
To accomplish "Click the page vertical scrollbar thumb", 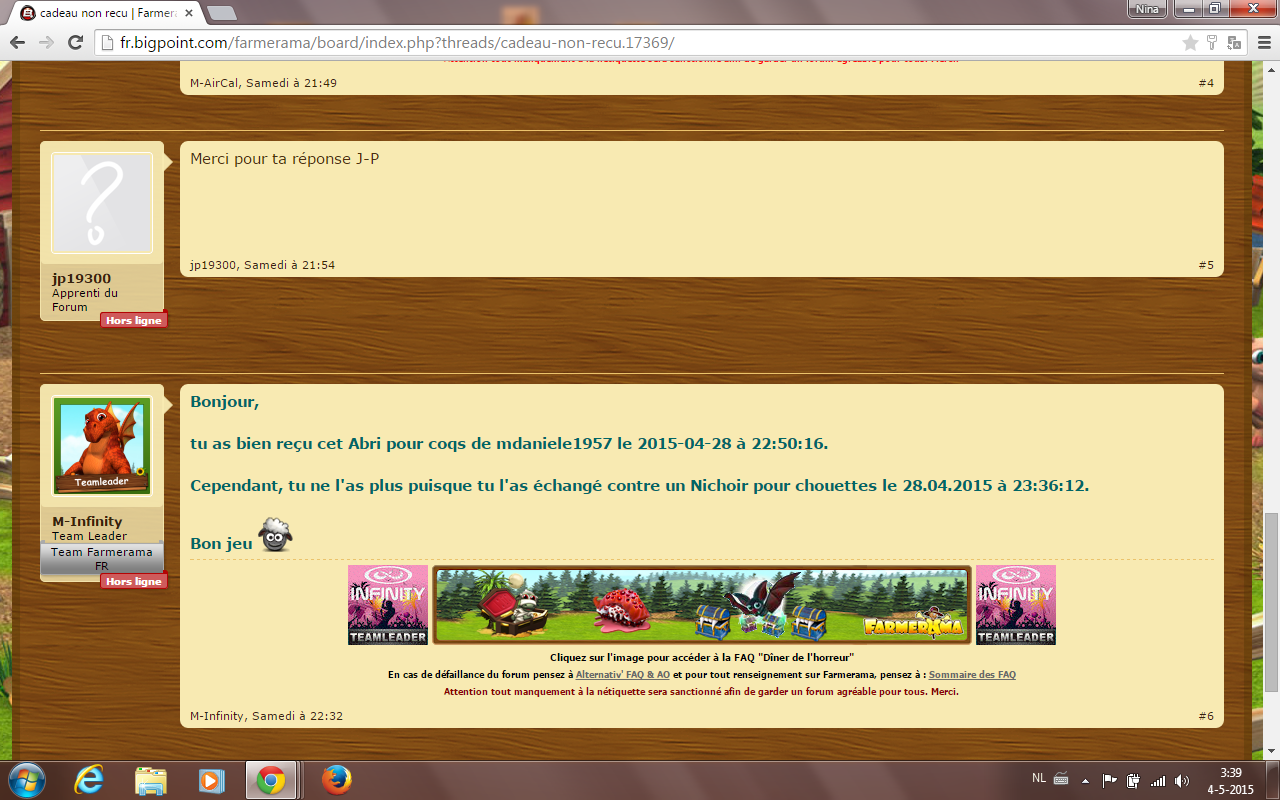I will [x=1271, y=601].
